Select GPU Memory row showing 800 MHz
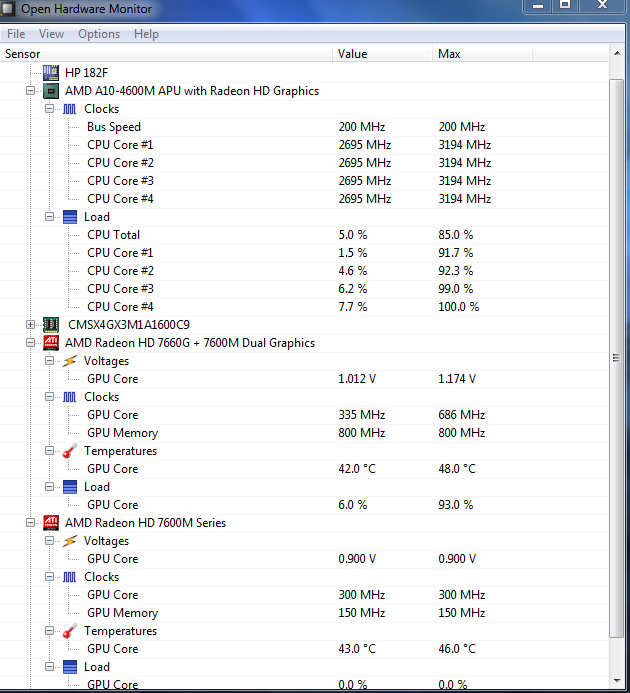The width and height of the screenshot is (630, 693). tap(304, 433)
